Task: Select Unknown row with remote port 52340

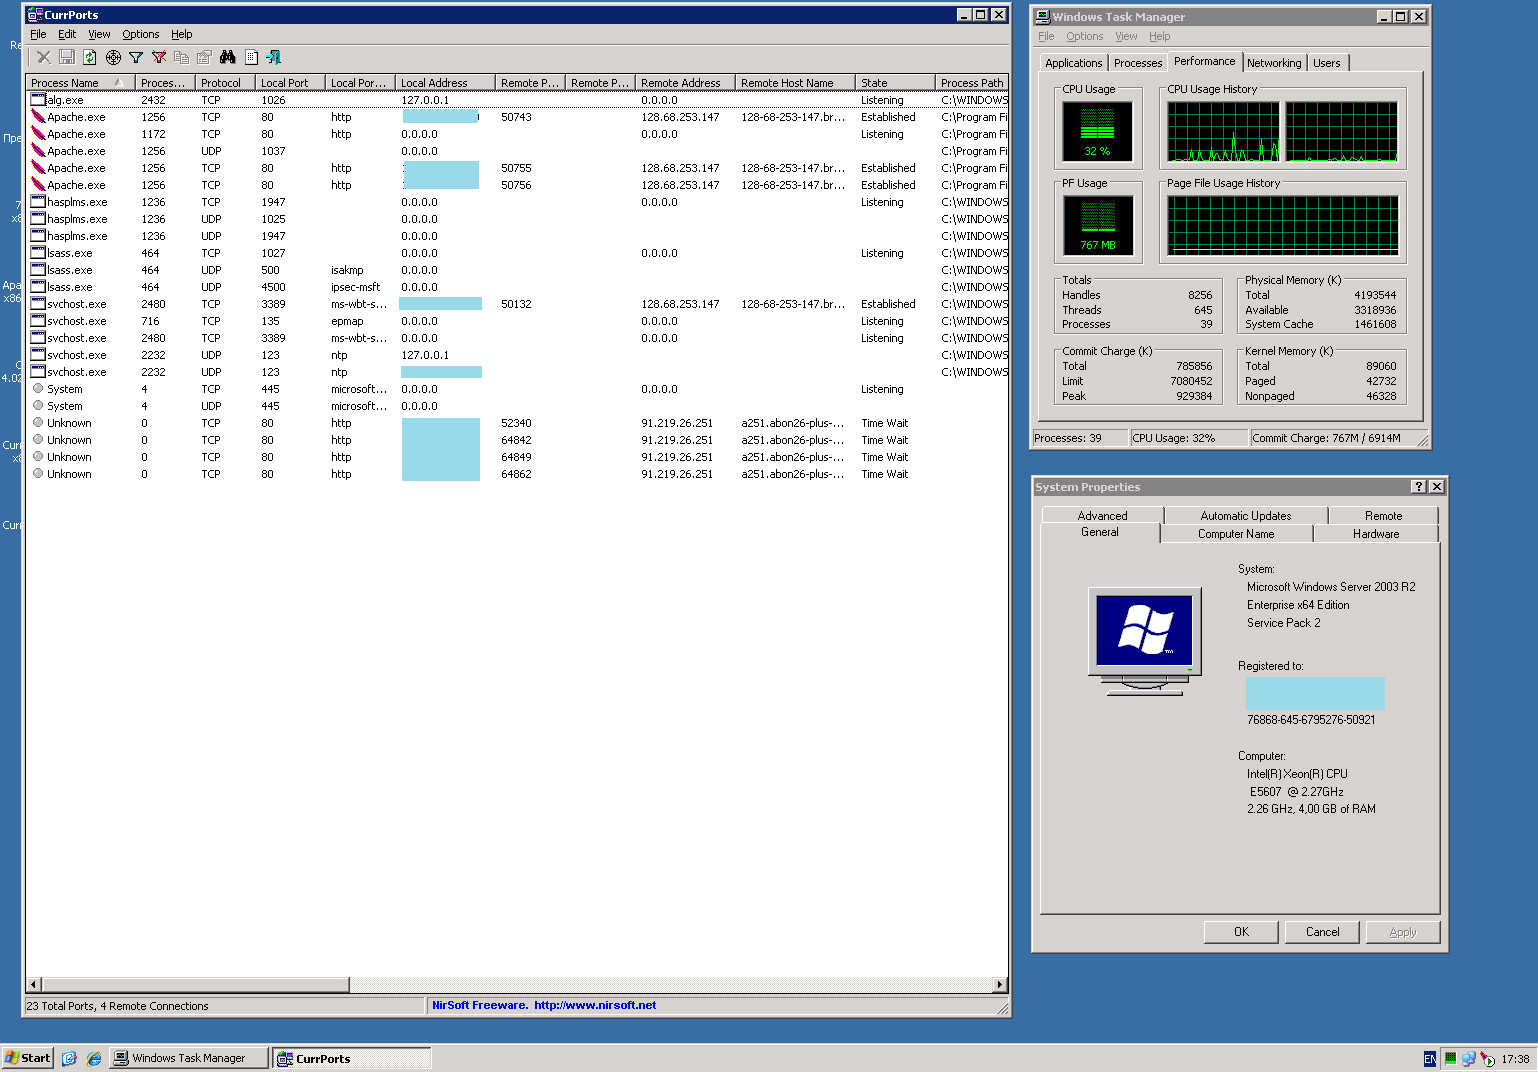Action: 517,423
